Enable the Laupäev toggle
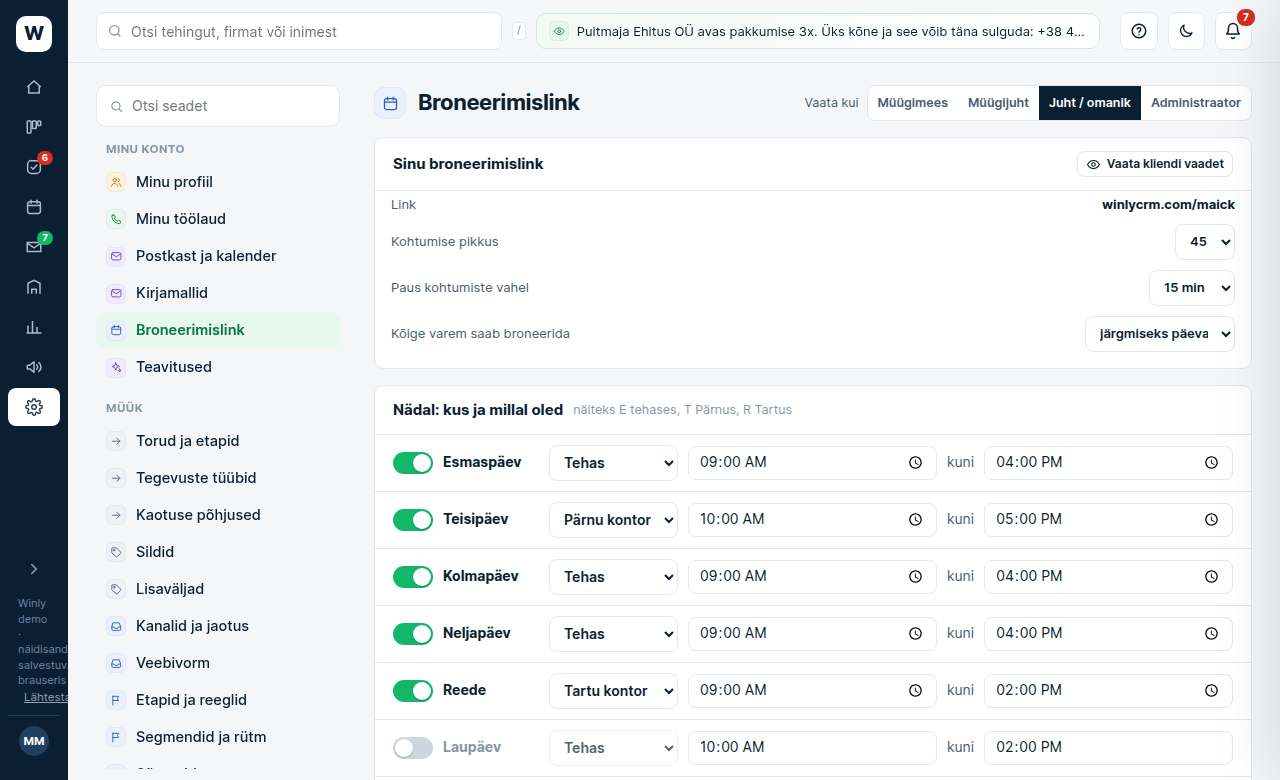The width and height of the screenshot is (1280, 780). click(413, 747)
